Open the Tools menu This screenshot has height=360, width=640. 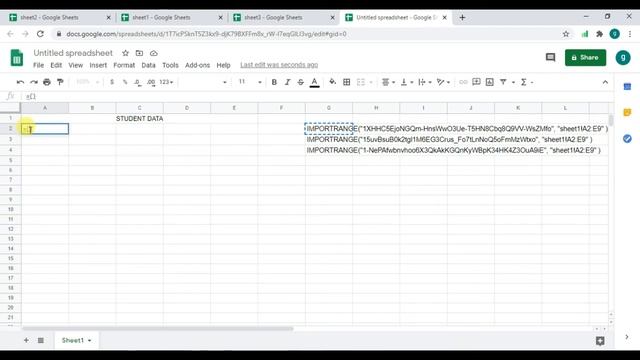(x=170, y=65)
